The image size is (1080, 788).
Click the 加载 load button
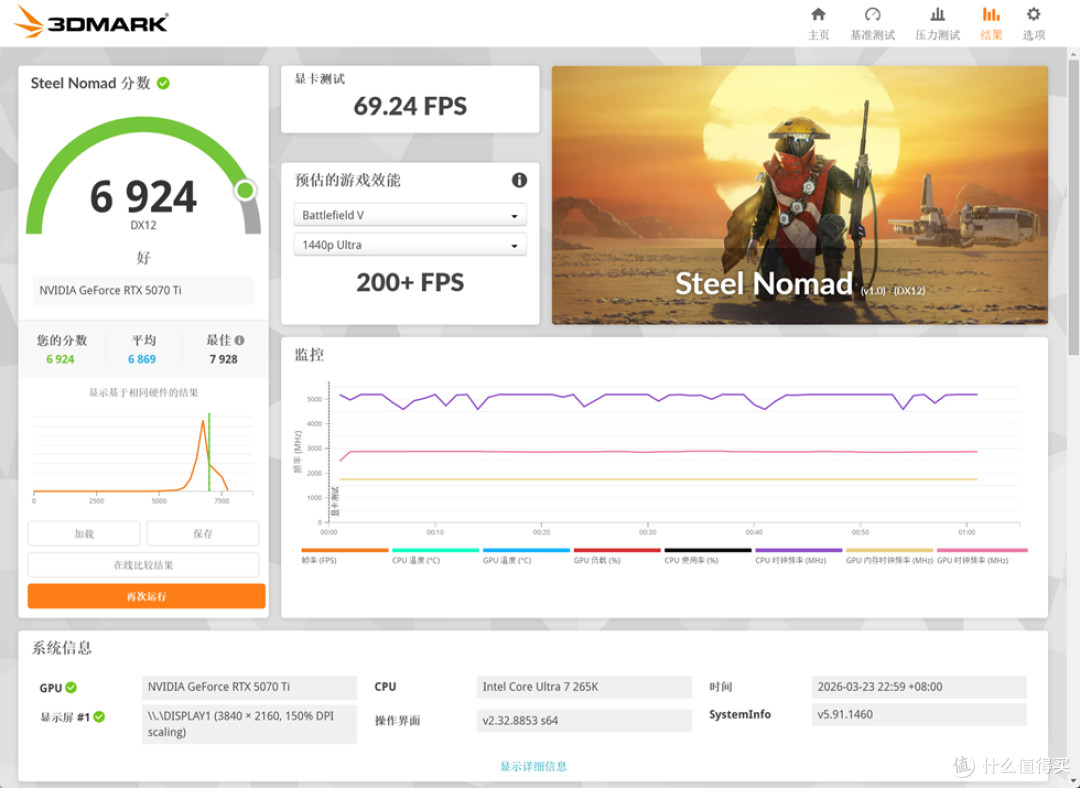click(84, 534)
